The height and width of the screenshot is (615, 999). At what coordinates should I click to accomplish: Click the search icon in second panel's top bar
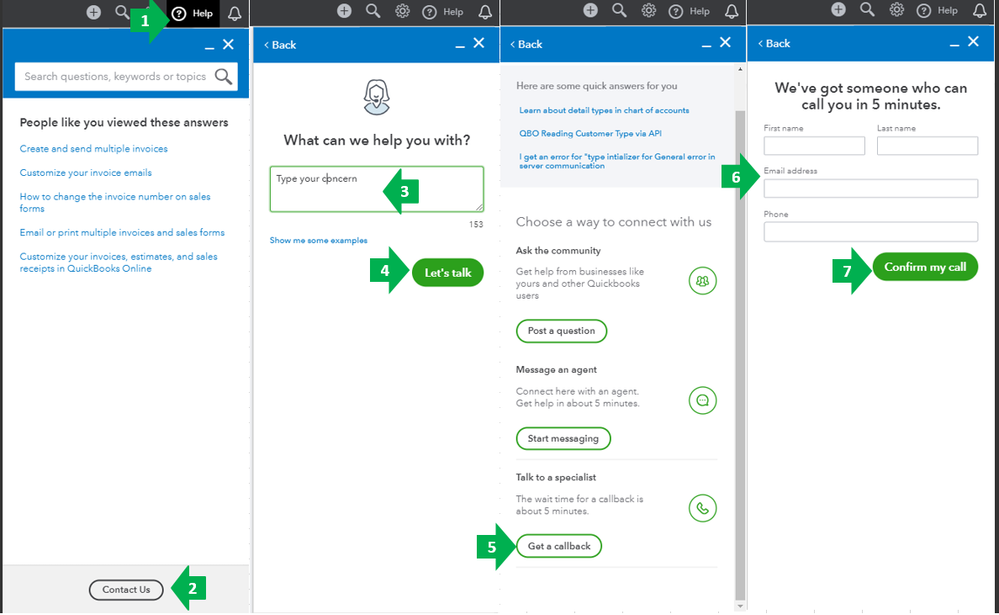(x=373, y=11)
